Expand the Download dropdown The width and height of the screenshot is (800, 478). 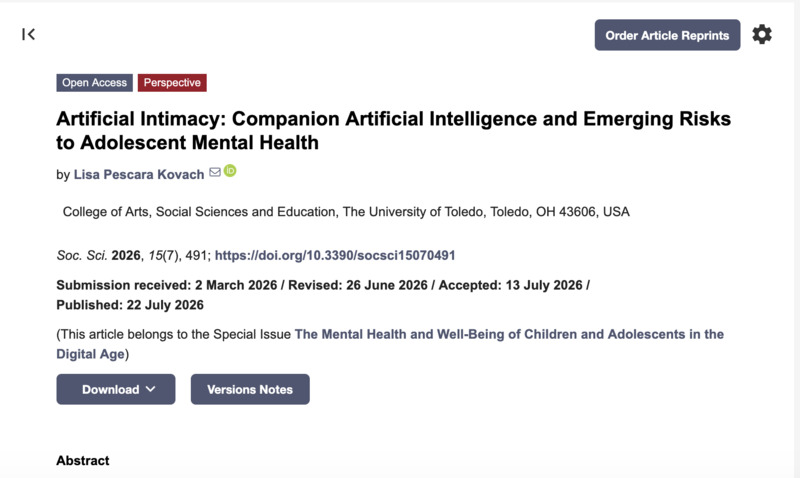pos(116,389)
